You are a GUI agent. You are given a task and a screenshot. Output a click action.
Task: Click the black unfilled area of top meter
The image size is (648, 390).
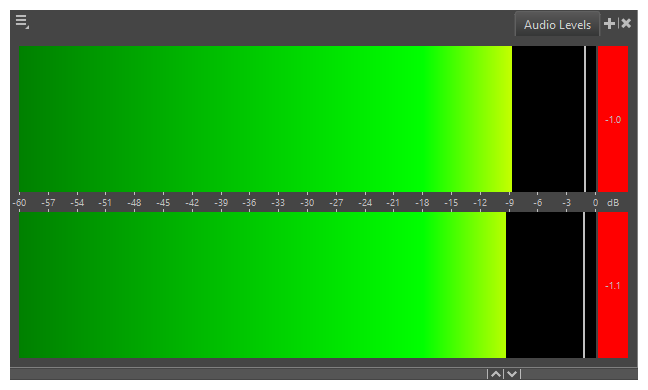548,119
